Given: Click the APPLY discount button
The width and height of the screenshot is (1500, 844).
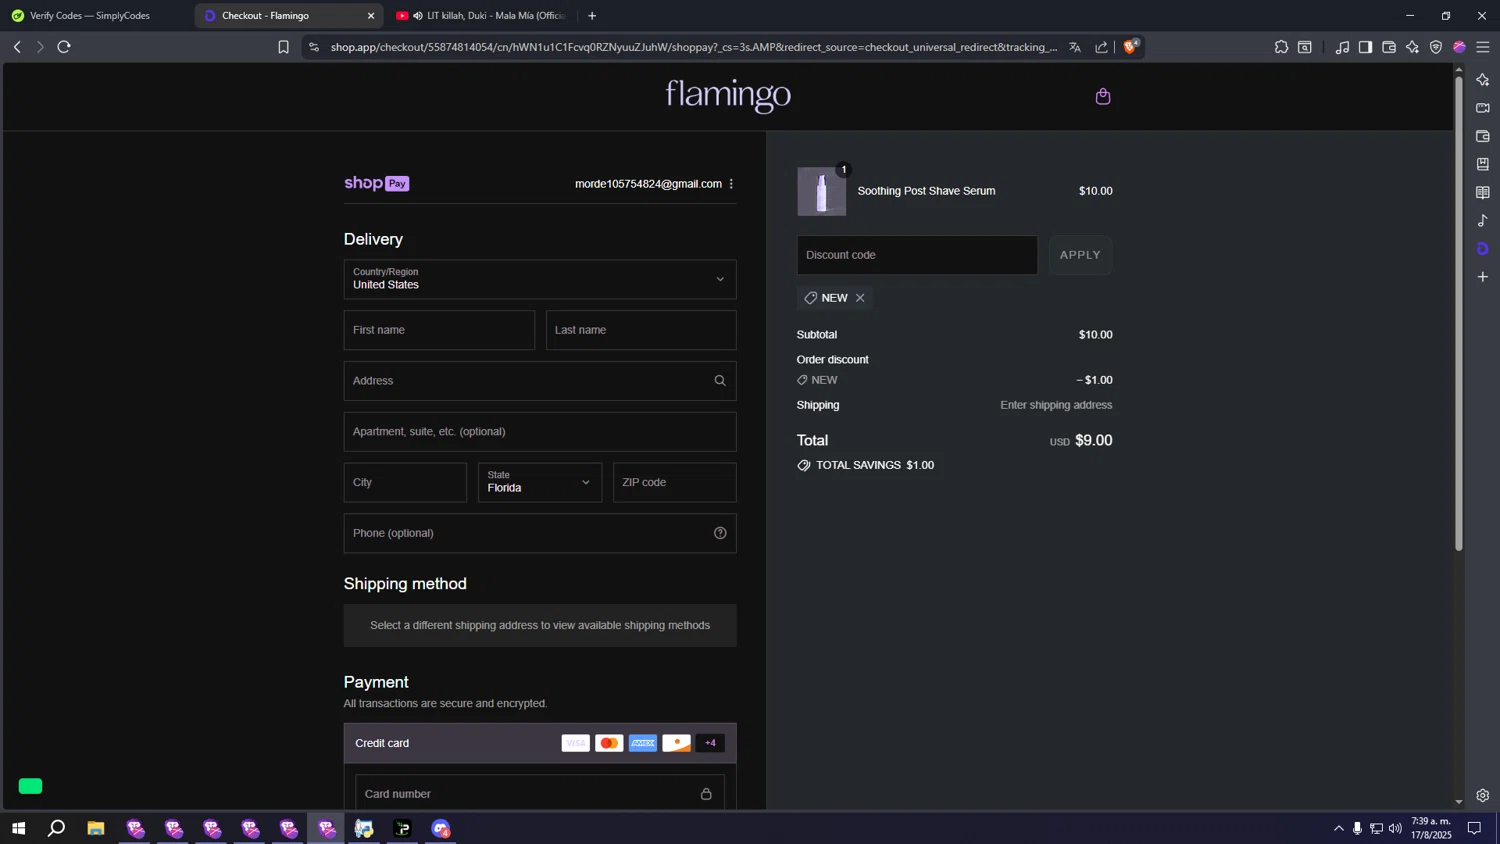Looking at the screenshot, I should tap(1080, 255).
